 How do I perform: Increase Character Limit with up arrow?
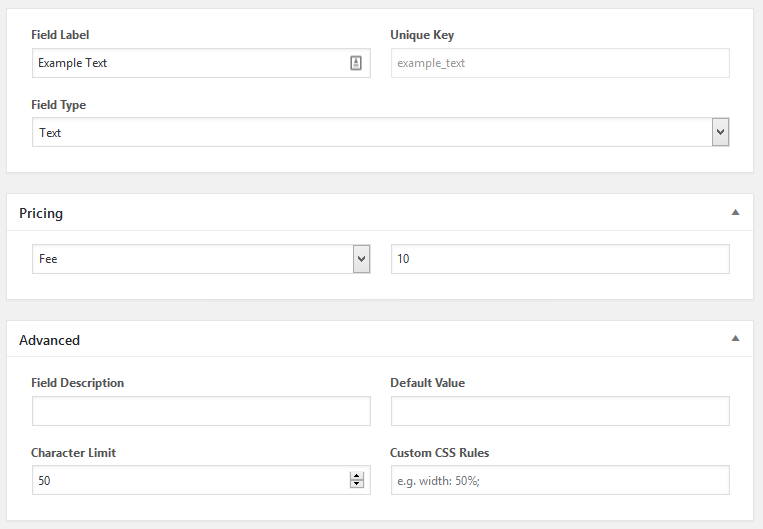pos(357,476)
